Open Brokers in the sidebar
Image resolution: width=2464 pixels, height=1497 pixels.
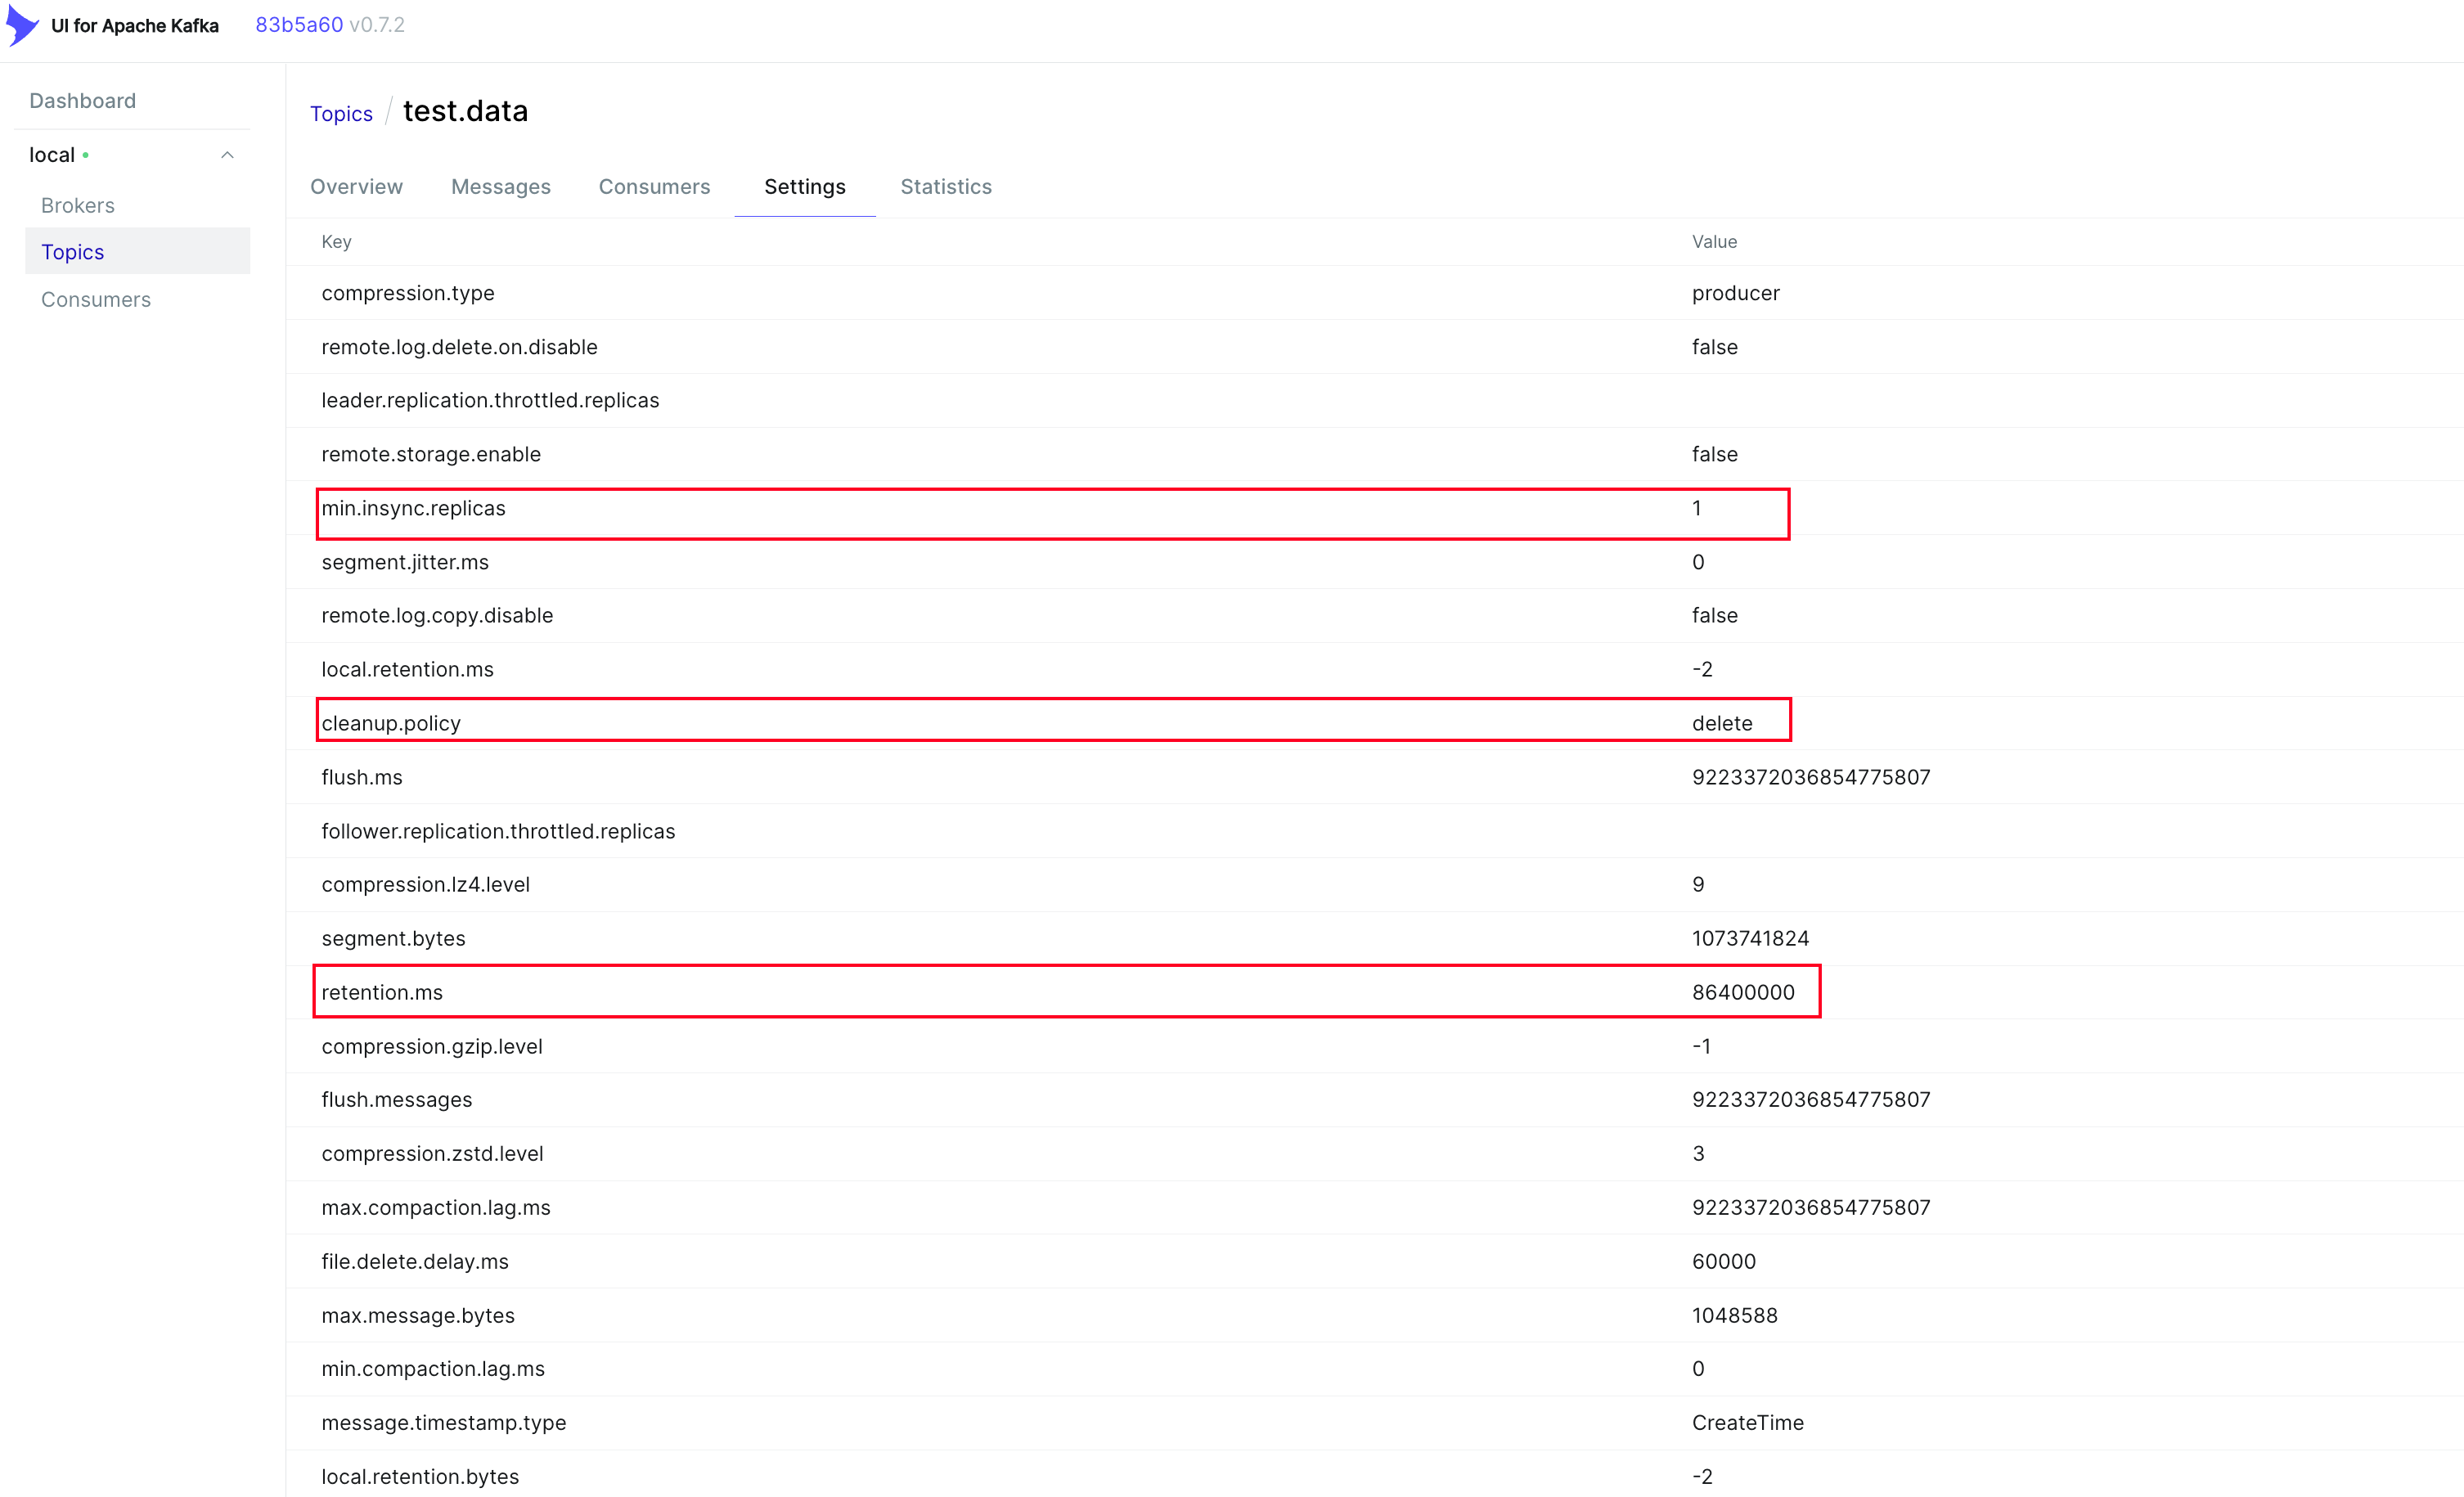78,205
